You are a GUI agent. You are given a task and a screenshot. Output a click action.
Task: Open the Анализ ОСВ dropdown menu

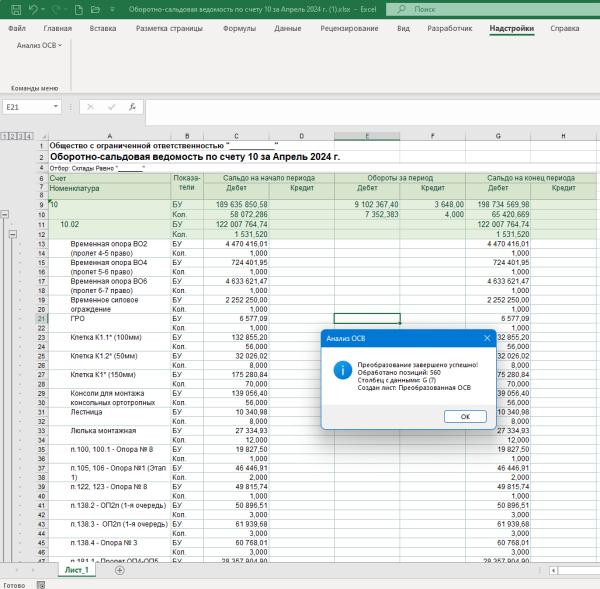coord(38,46)
